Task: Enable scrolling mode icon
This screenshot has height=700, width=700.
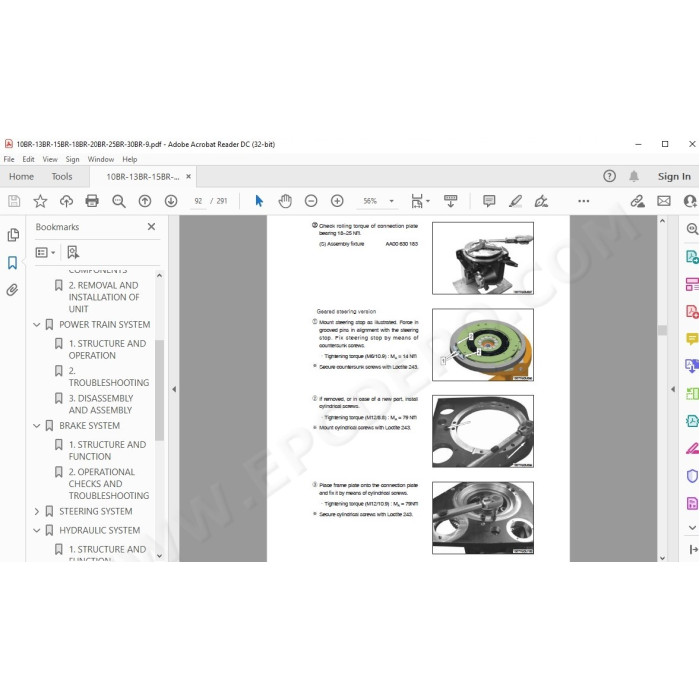Action: (450, 201)
